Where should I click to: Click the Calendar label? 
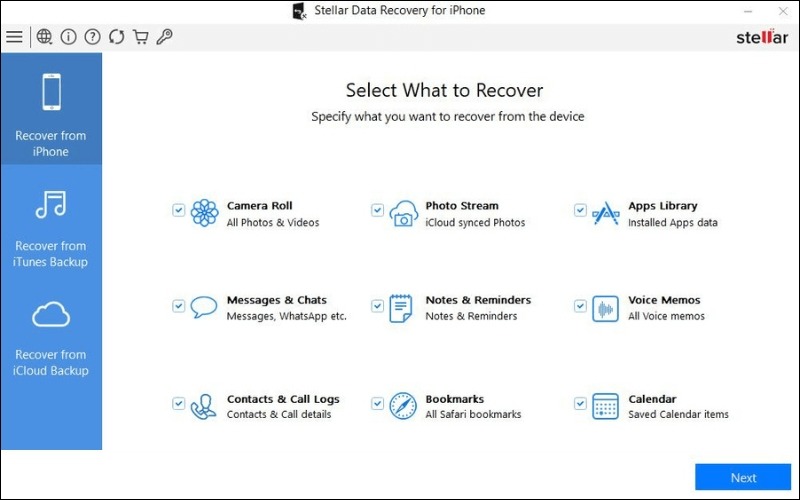(x=652, y=399)
